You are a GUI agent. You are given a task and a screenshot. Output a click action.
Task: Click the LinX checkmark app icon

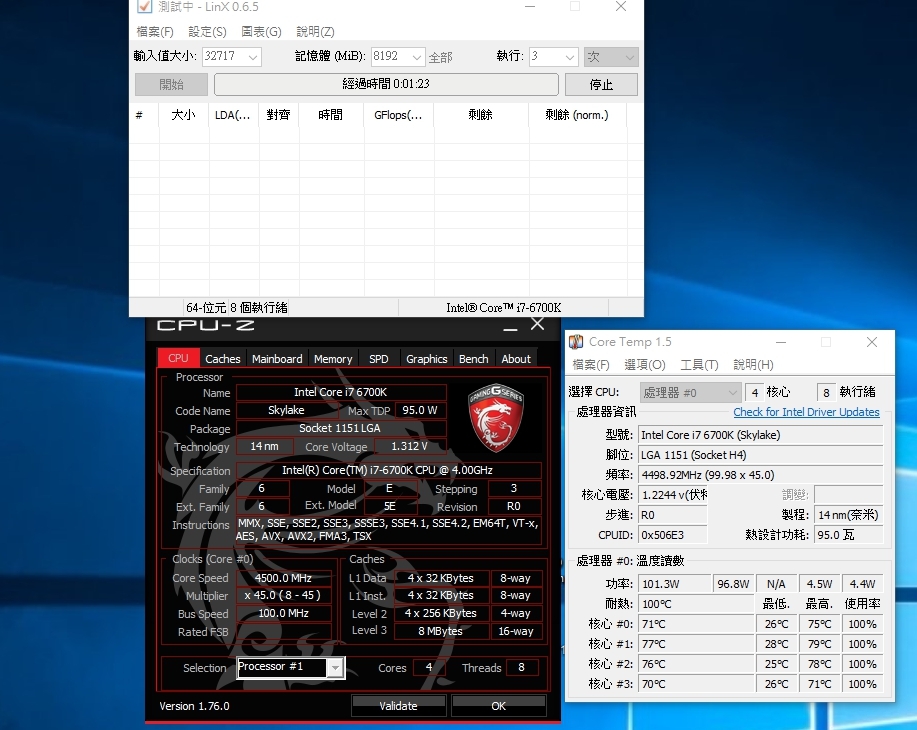pyautogui.click(x=144, y=6)
